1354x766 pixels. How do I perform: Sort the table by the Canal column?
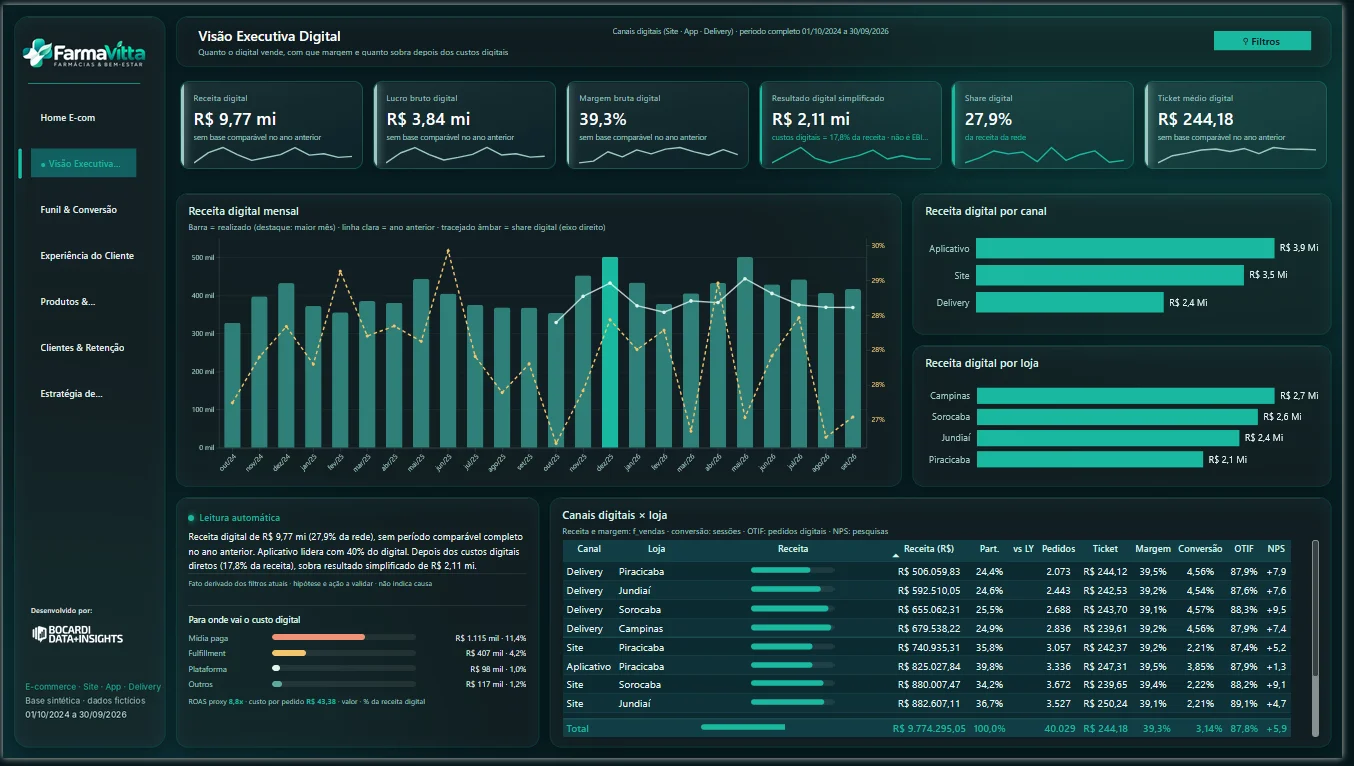click(x=589, y=549)
